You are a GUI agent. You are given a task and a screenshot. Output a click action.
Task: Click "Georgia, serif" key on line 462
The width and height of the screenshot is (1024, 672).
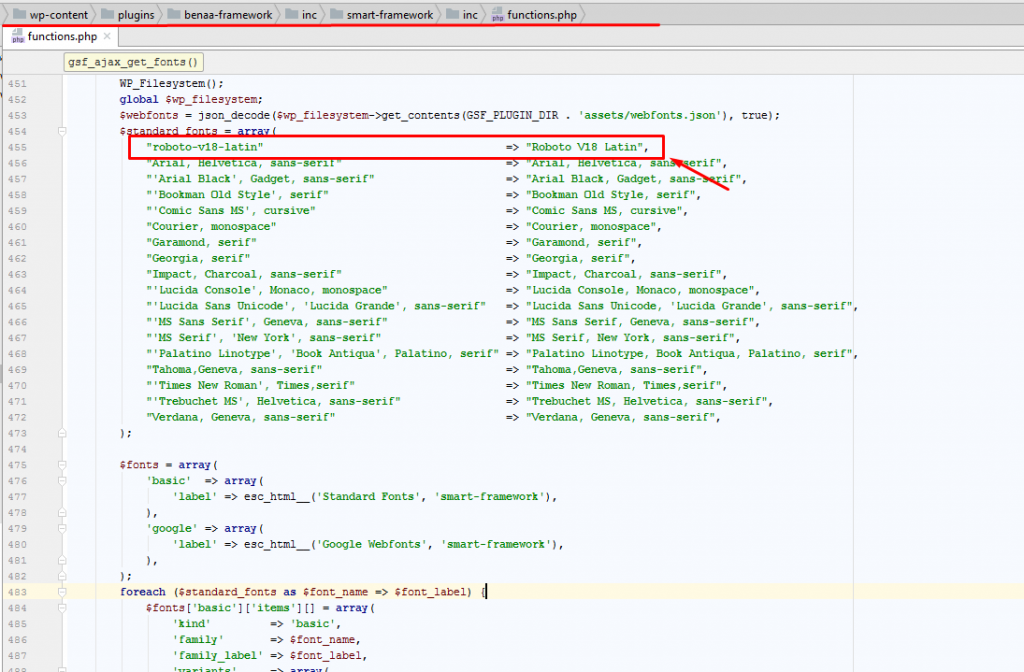tap(198, 258)
